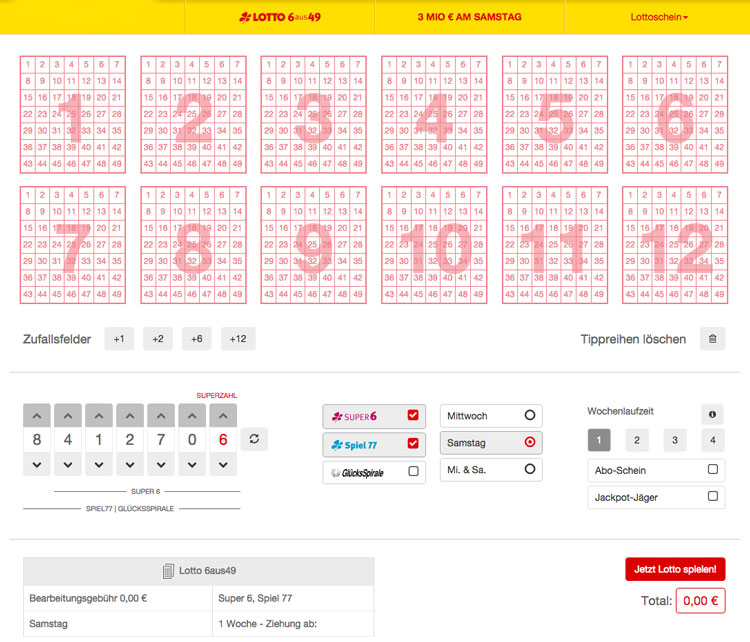This screenshot has height=642, width=750.
Task: Add one random field with +1
Action: click(x=119, y=339)
